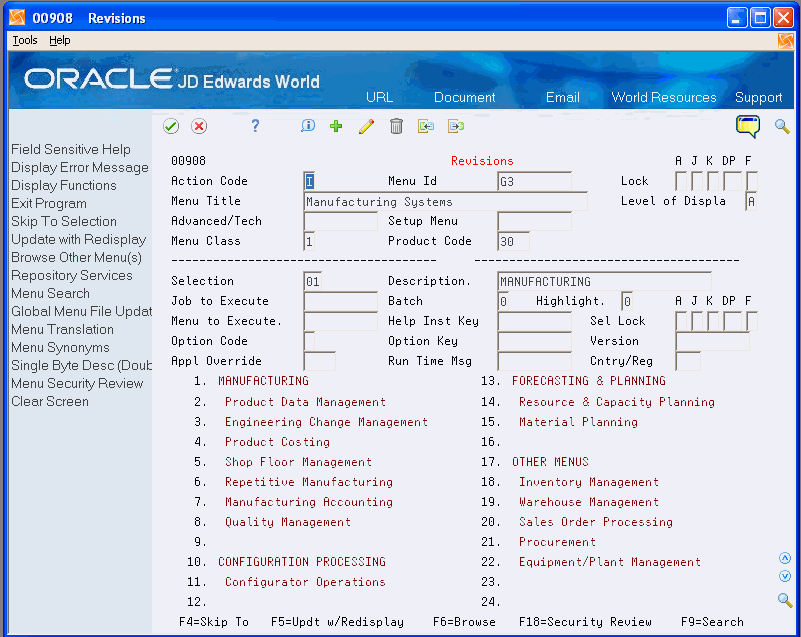Click the Menu Title field
Screen dimensions: 801x637
[x=445, y=201]
